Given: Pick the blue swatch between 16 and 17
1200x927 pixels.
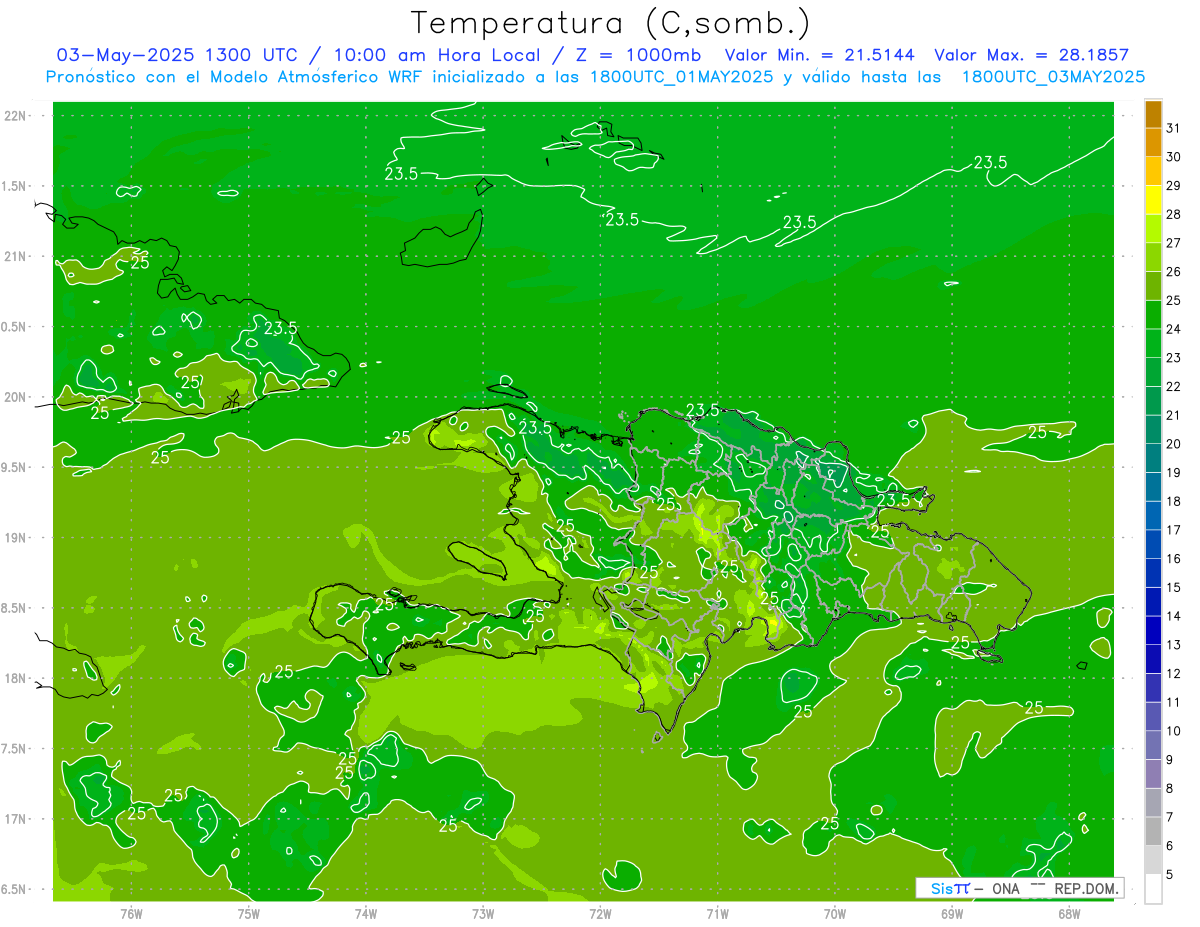Looking at the screenshot, I should [1154, 545].
